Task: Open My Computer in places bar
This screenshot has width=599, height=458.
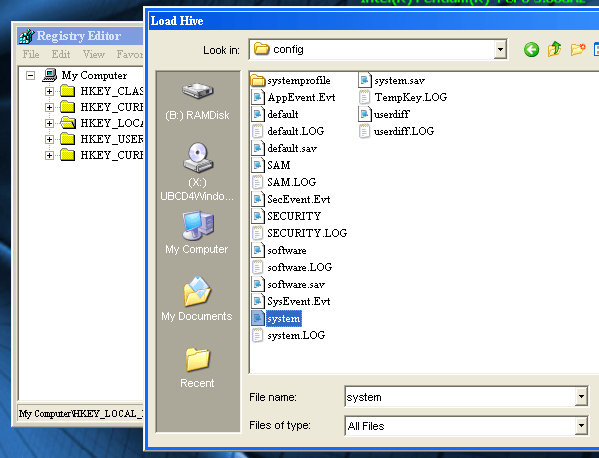Action: [x=197, y=233]
